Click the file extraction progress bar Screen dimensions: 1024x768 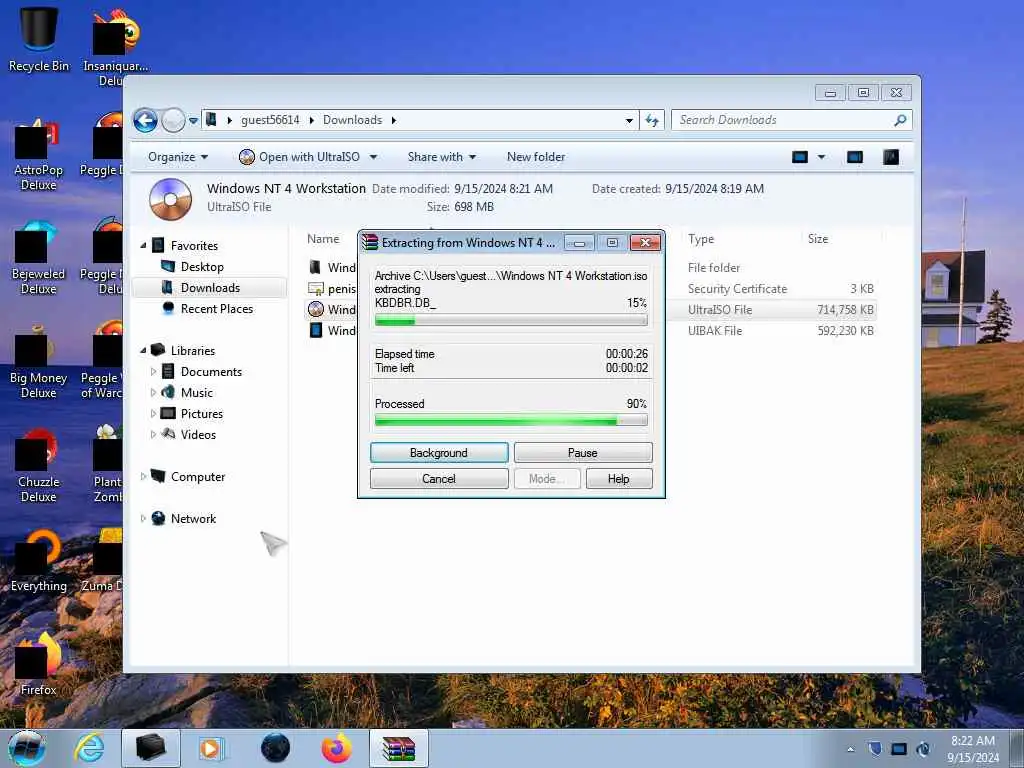point(511,320)
